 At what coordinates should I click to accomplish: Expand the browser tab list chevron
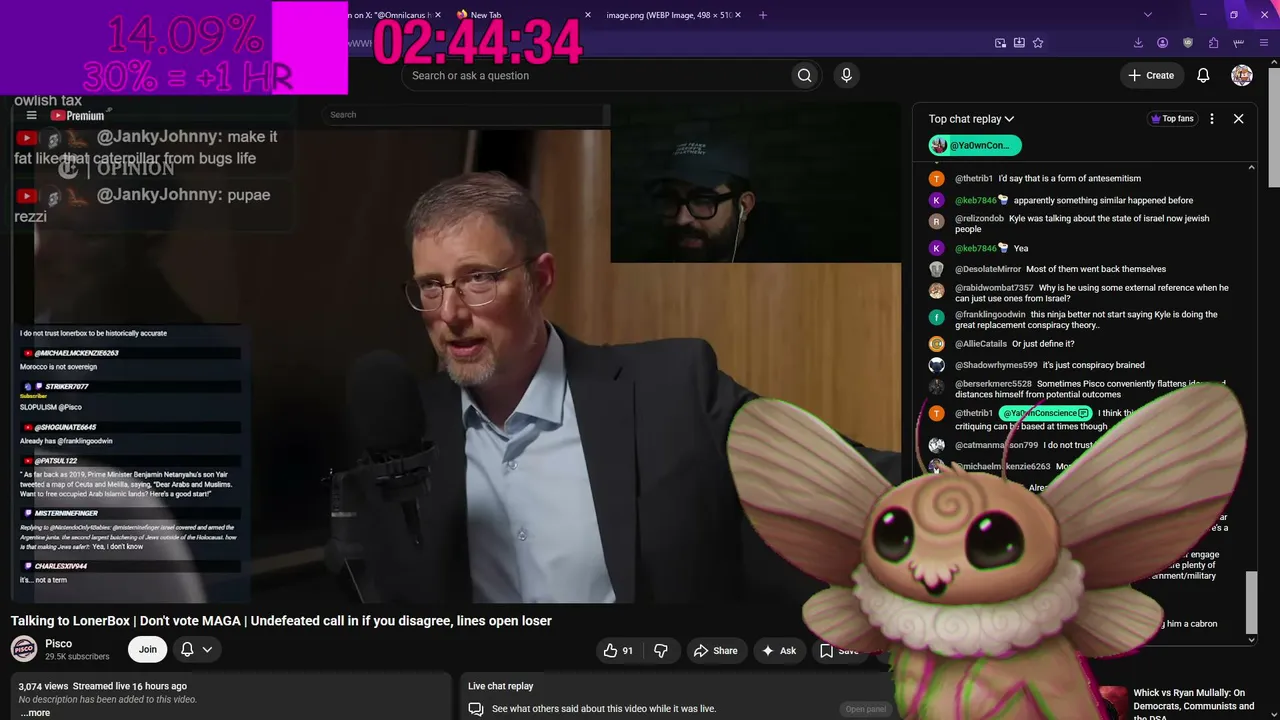pos(1147,15)
